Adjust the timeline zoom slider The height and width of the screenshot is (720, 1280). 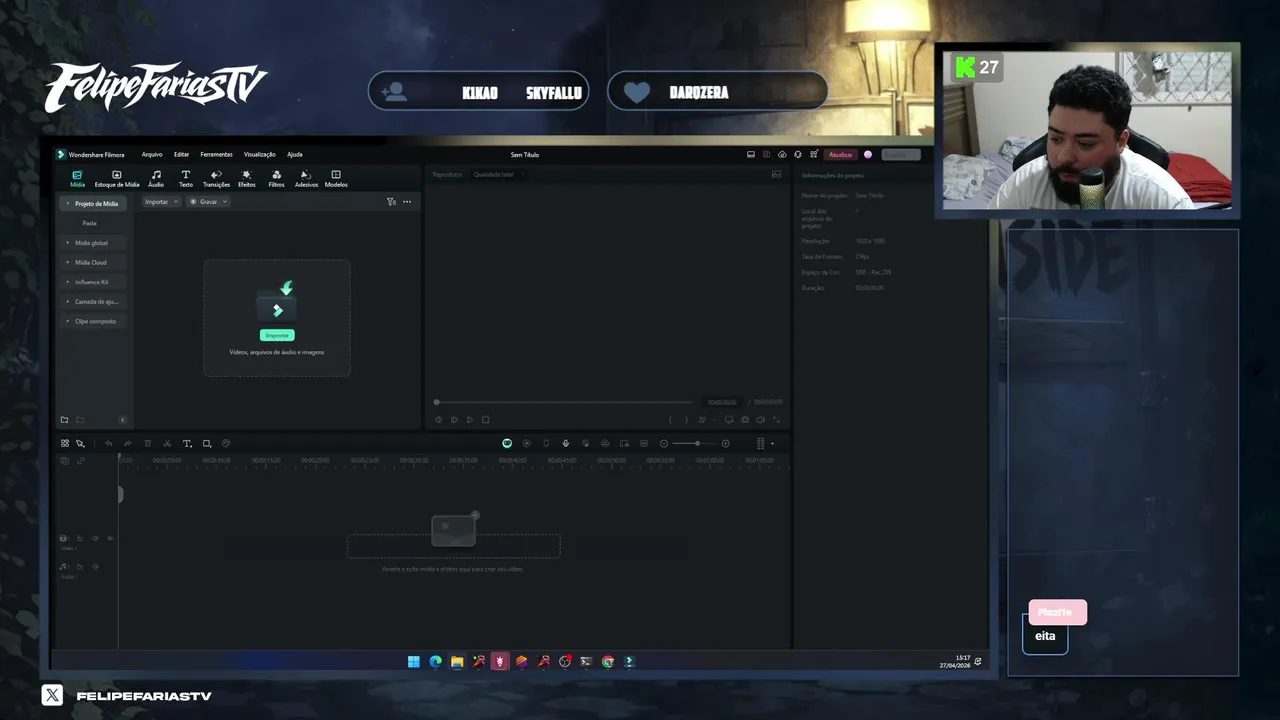(695, 443)
